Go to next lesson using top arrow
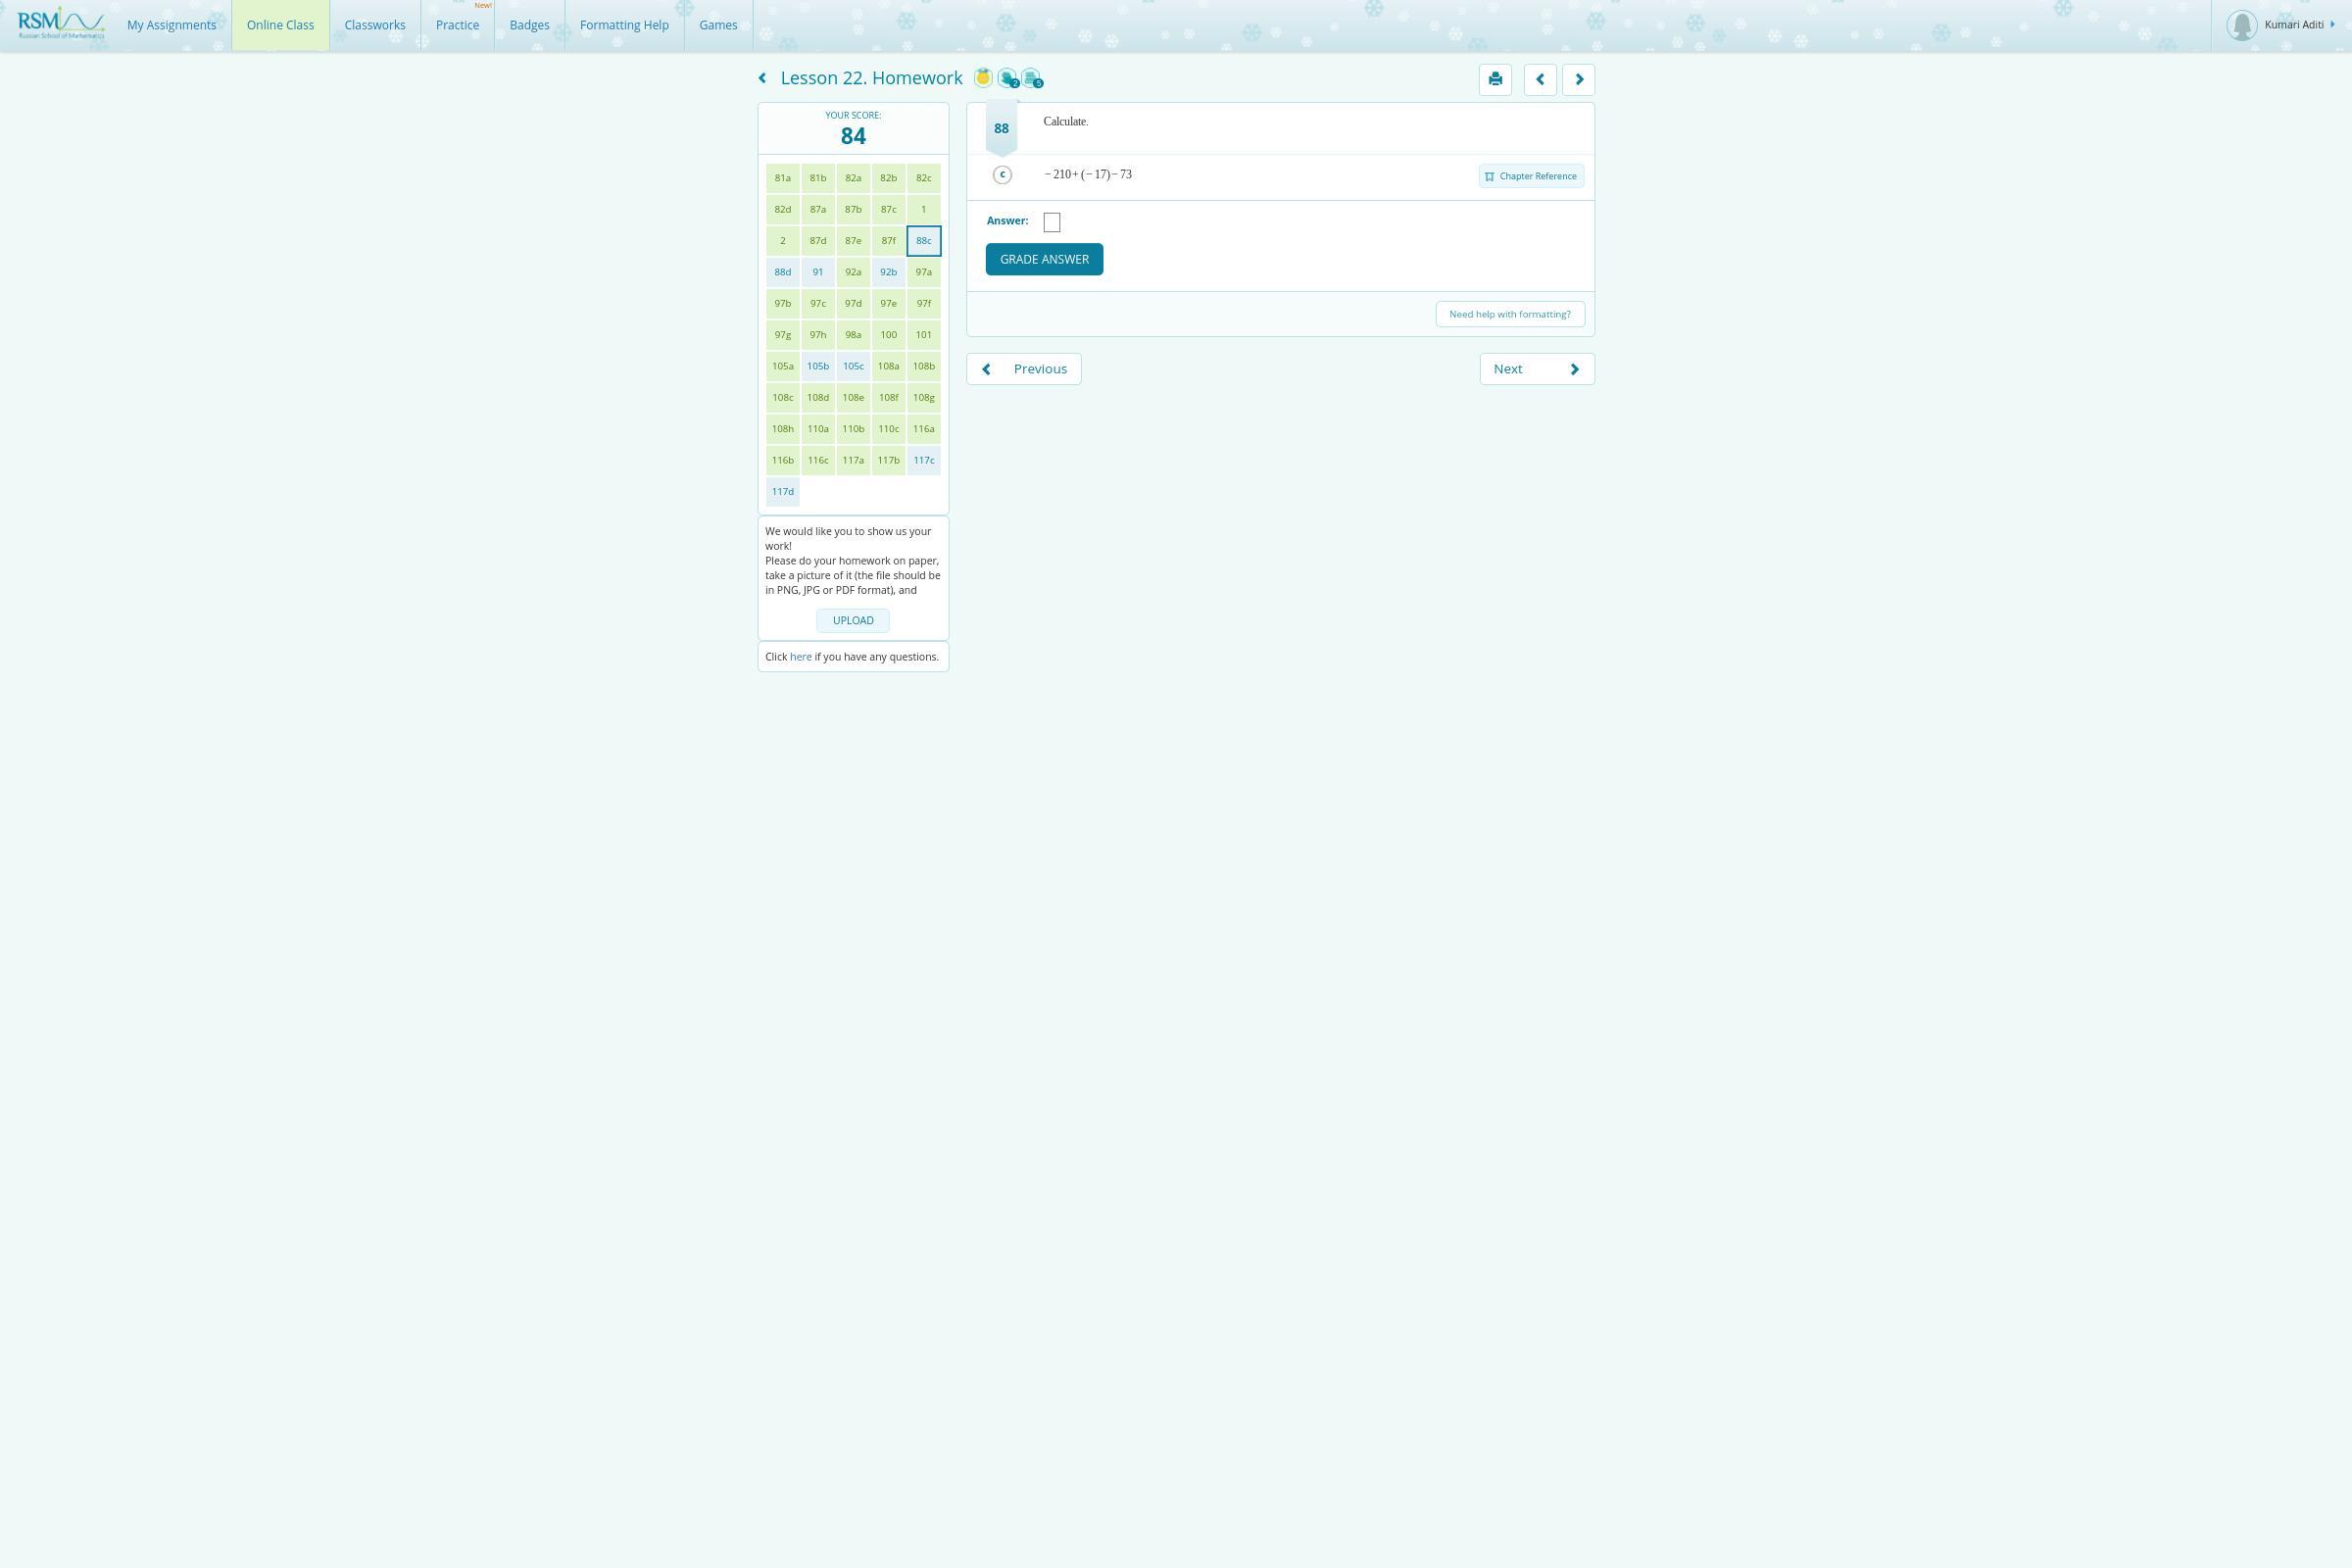This screenshot has height=1568, width=2352. pyautogui.click(x=1578, y=79)
